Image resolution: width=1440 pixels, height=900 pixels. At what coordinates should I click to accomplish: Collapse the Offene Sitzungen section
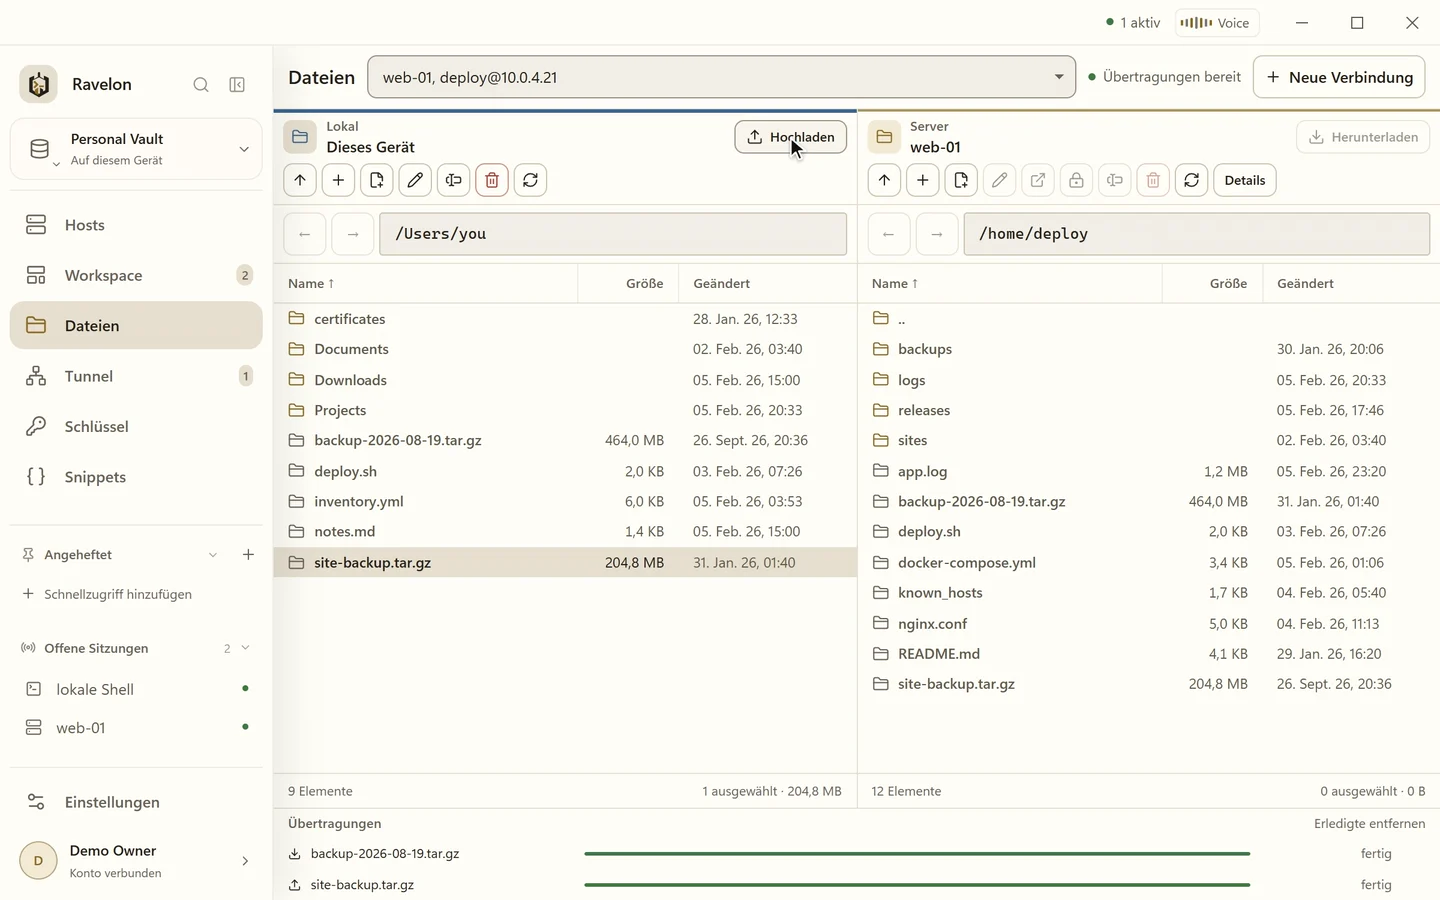tap(245, 648)
